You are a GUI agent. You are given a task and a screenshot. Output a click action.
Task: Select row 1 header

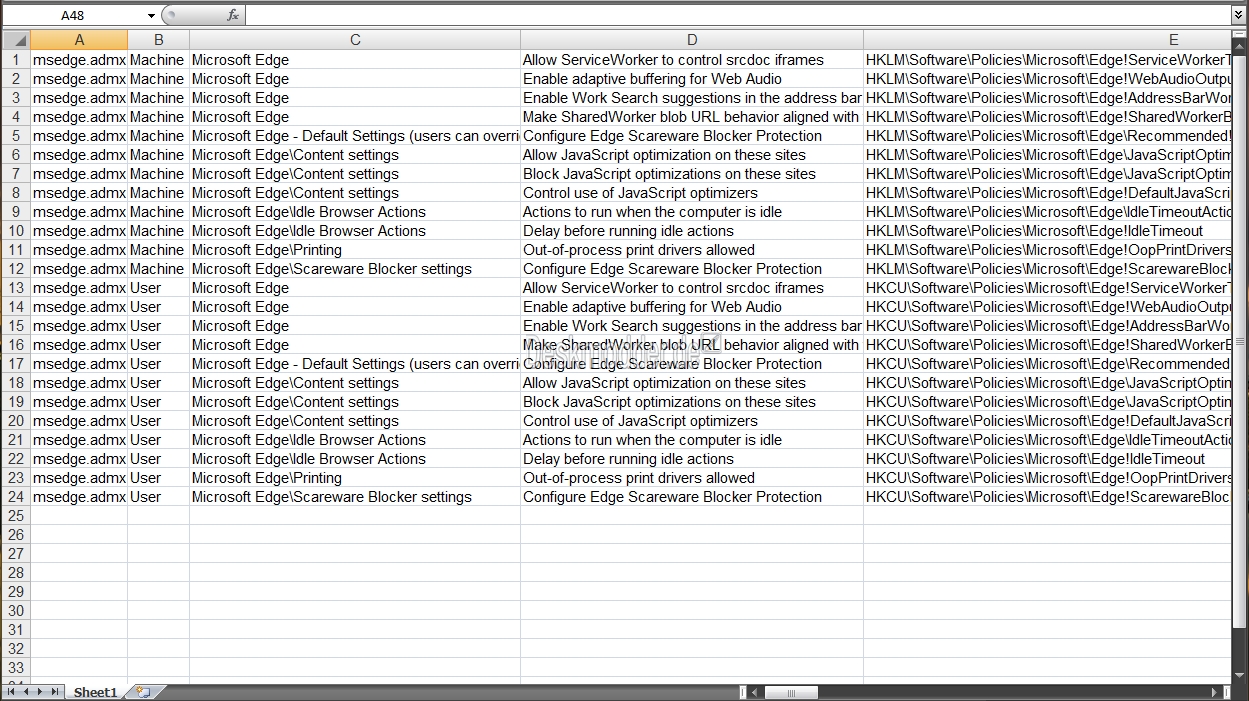tap(15, 60)
